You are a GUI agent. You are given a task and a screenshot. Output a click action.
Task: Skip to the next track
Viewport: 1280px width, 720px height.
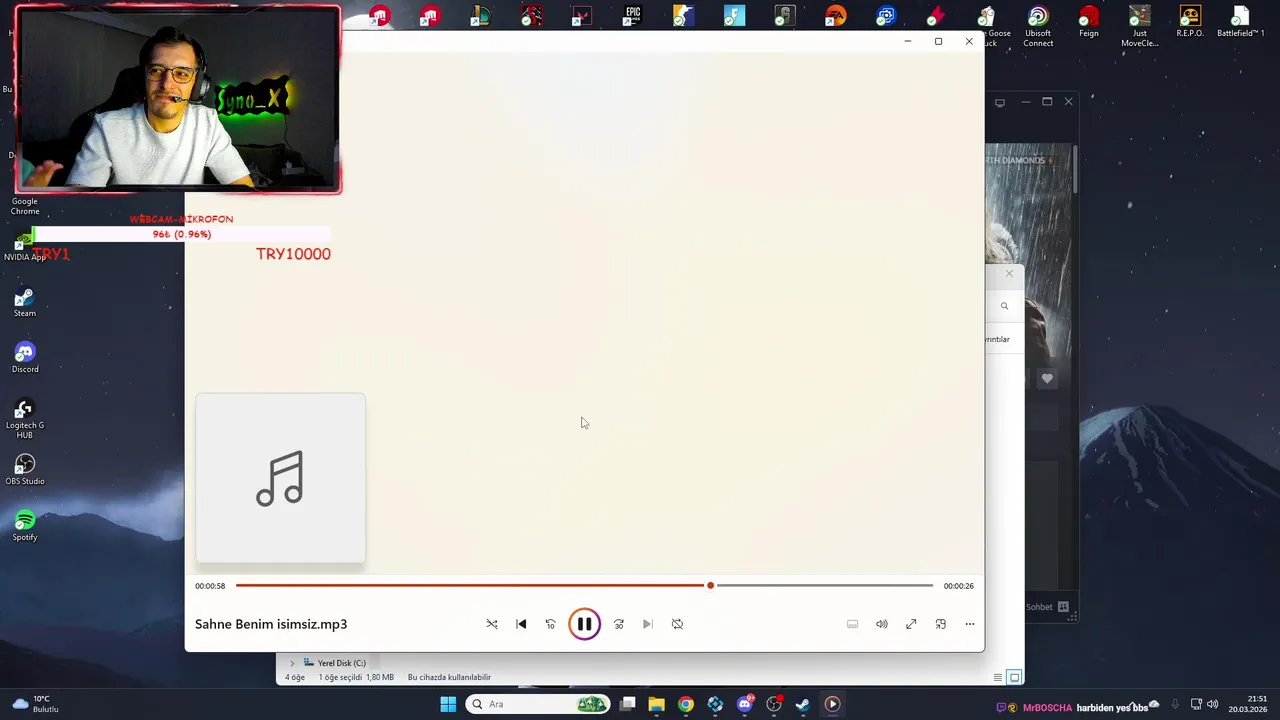point(647,624)
